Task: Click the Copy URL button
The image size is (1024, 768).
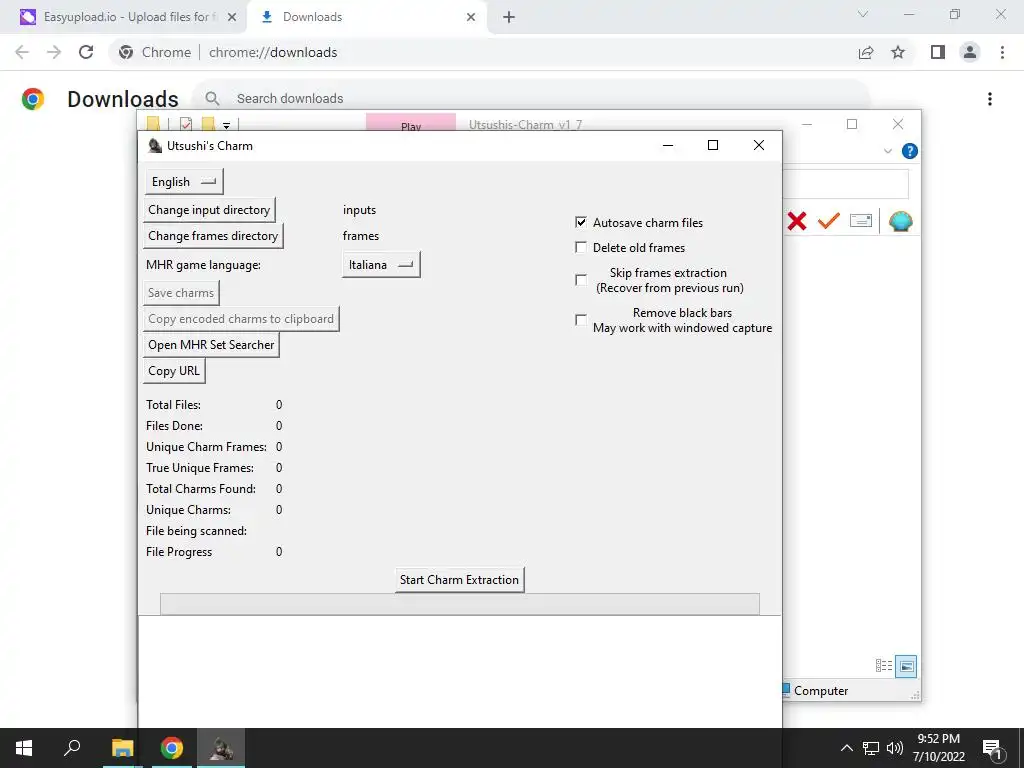Action: pyautogui.click(x=174, y=371)
